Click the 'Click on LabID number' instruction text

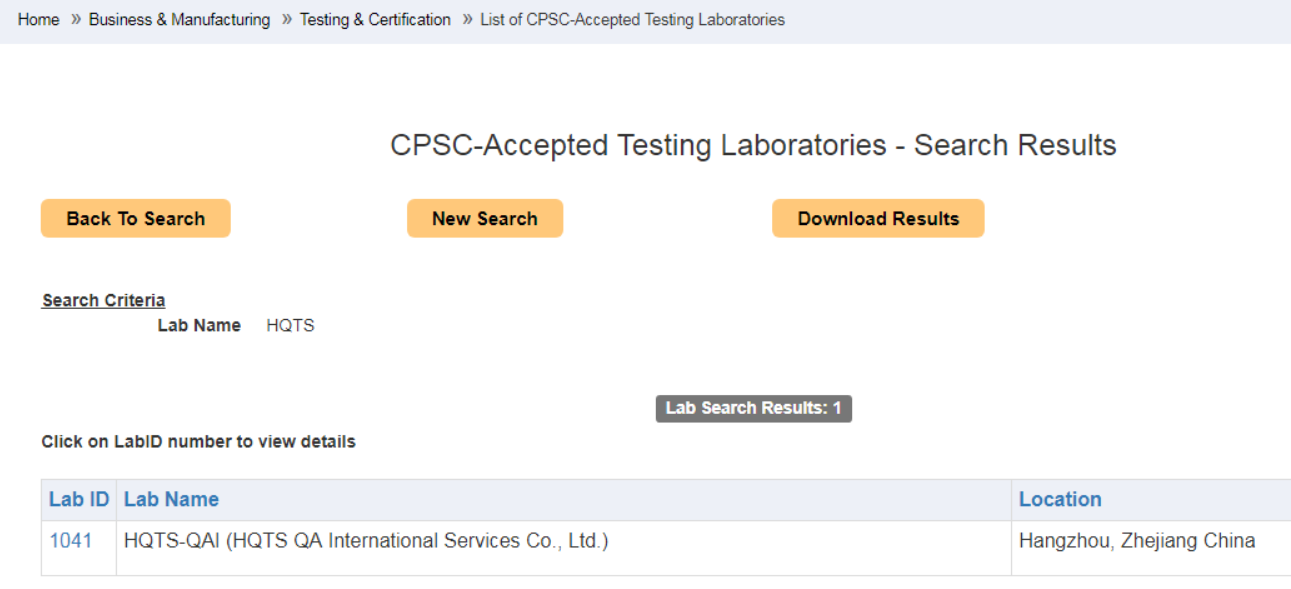[198, 441]
